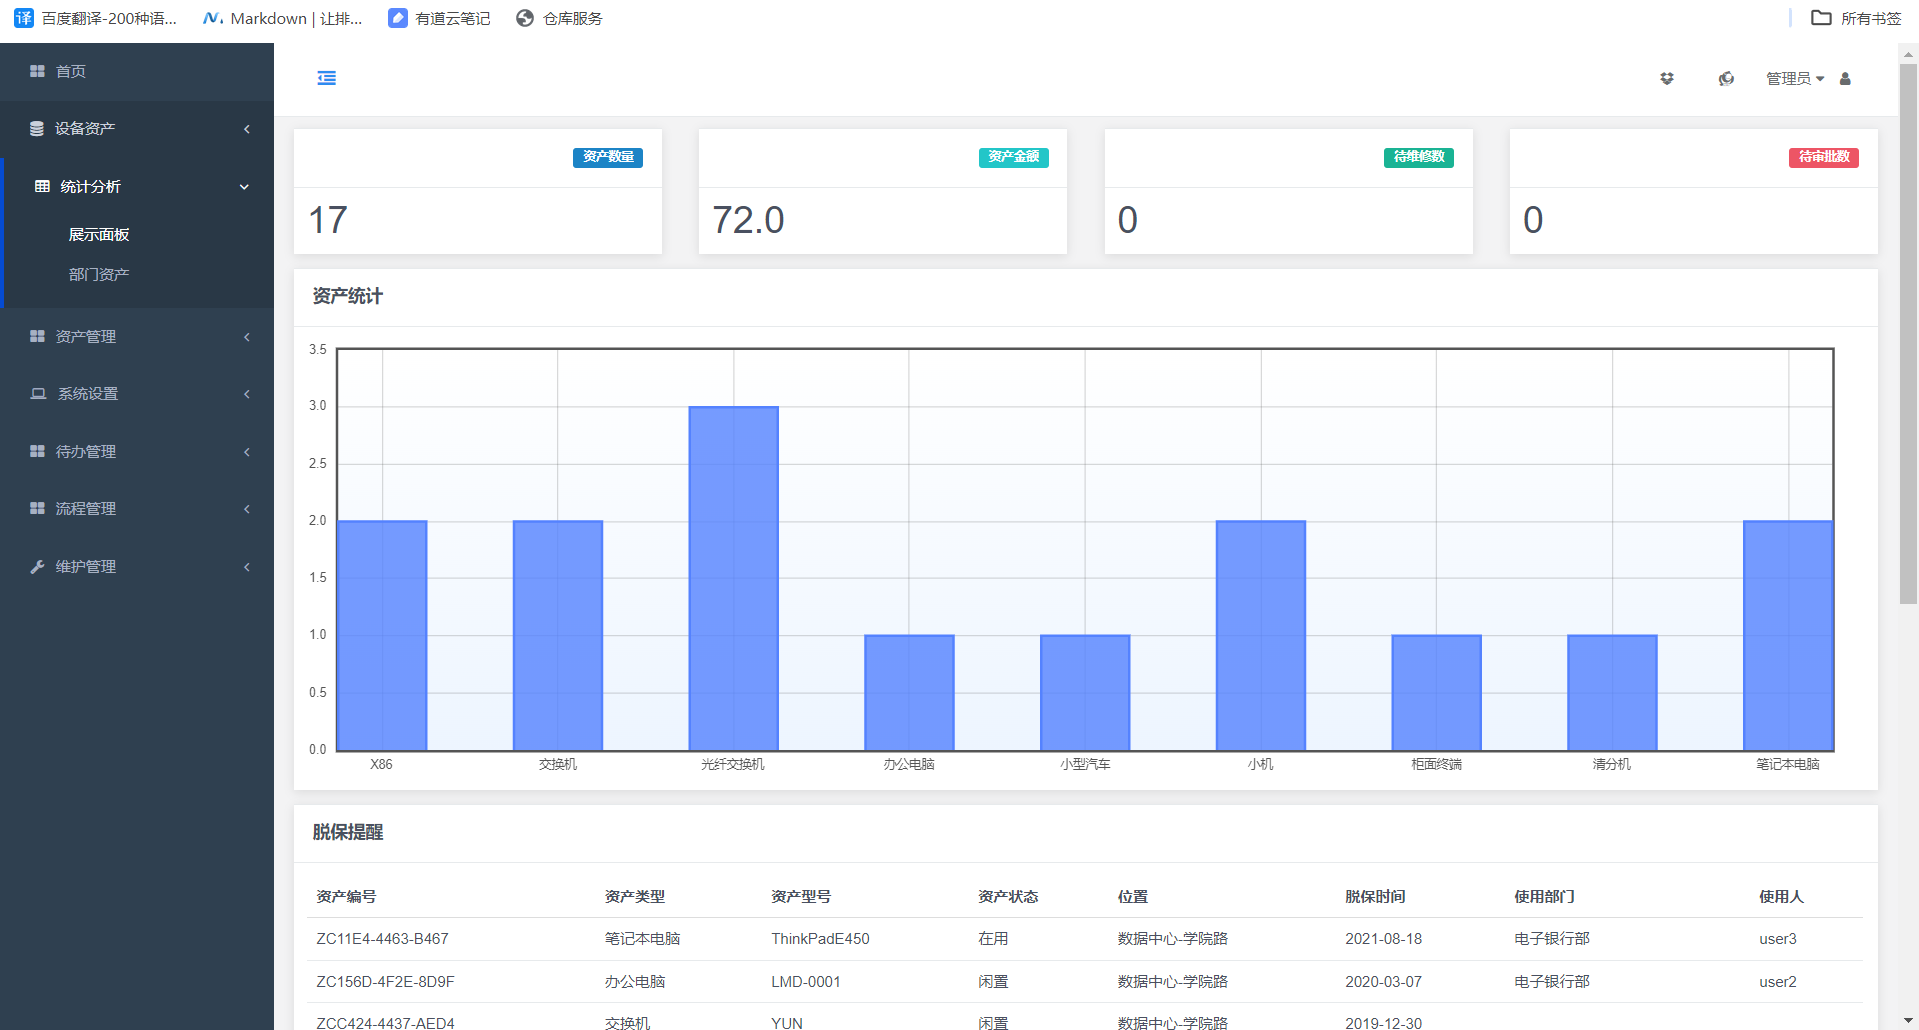Click the page vertical scrollbar thumb
This screenshot has width=1919, height=1030.
tap(1908, 334)
